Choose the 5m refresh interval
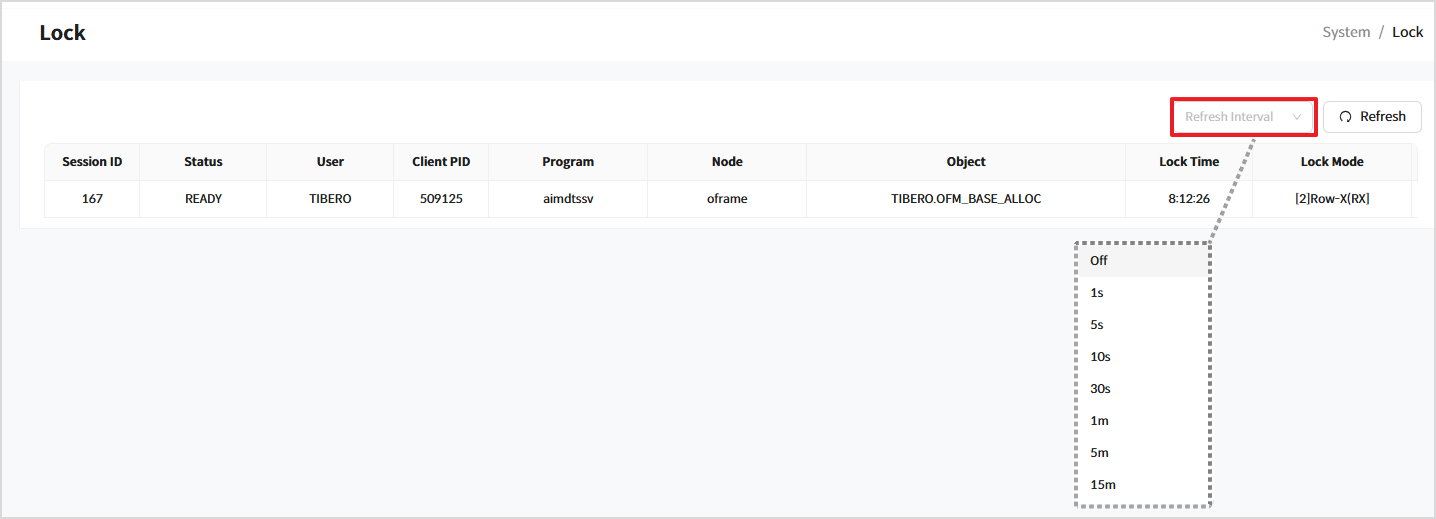1436x519 pixels. pos(1099,453)
